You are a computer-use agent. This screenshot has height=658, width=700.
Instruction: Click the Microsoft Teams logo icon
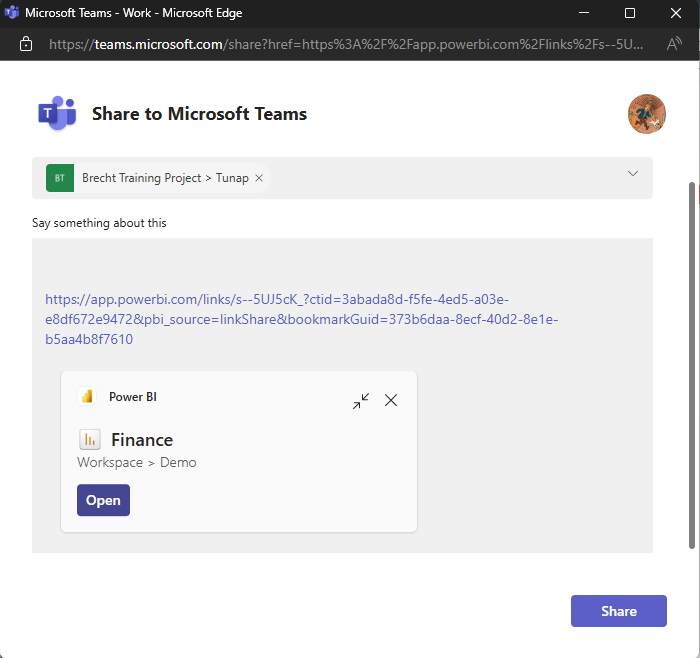click(x=57, y=113)
